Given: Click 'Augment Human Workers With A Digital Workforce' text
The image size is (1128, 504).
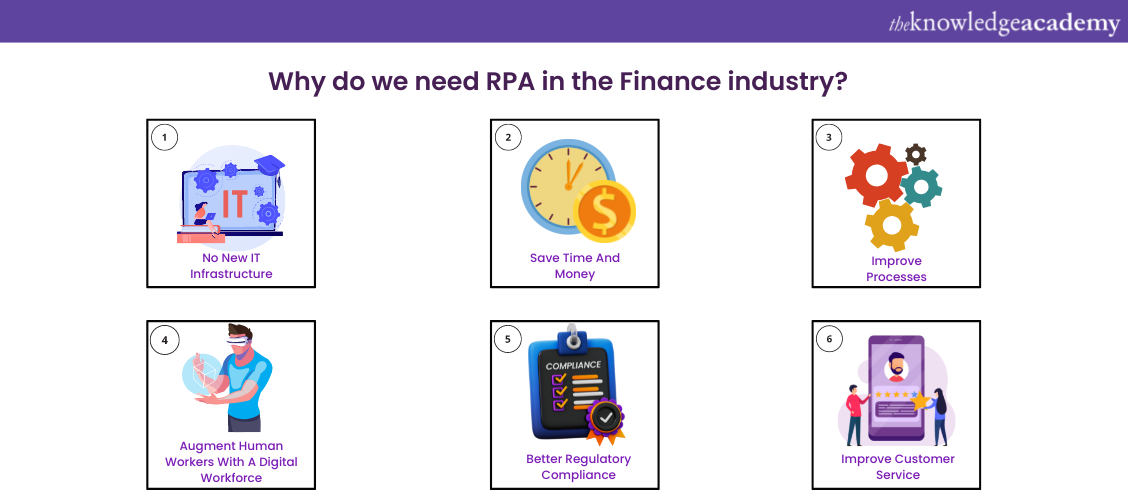Looking at the screenshot, I should 231,462.
